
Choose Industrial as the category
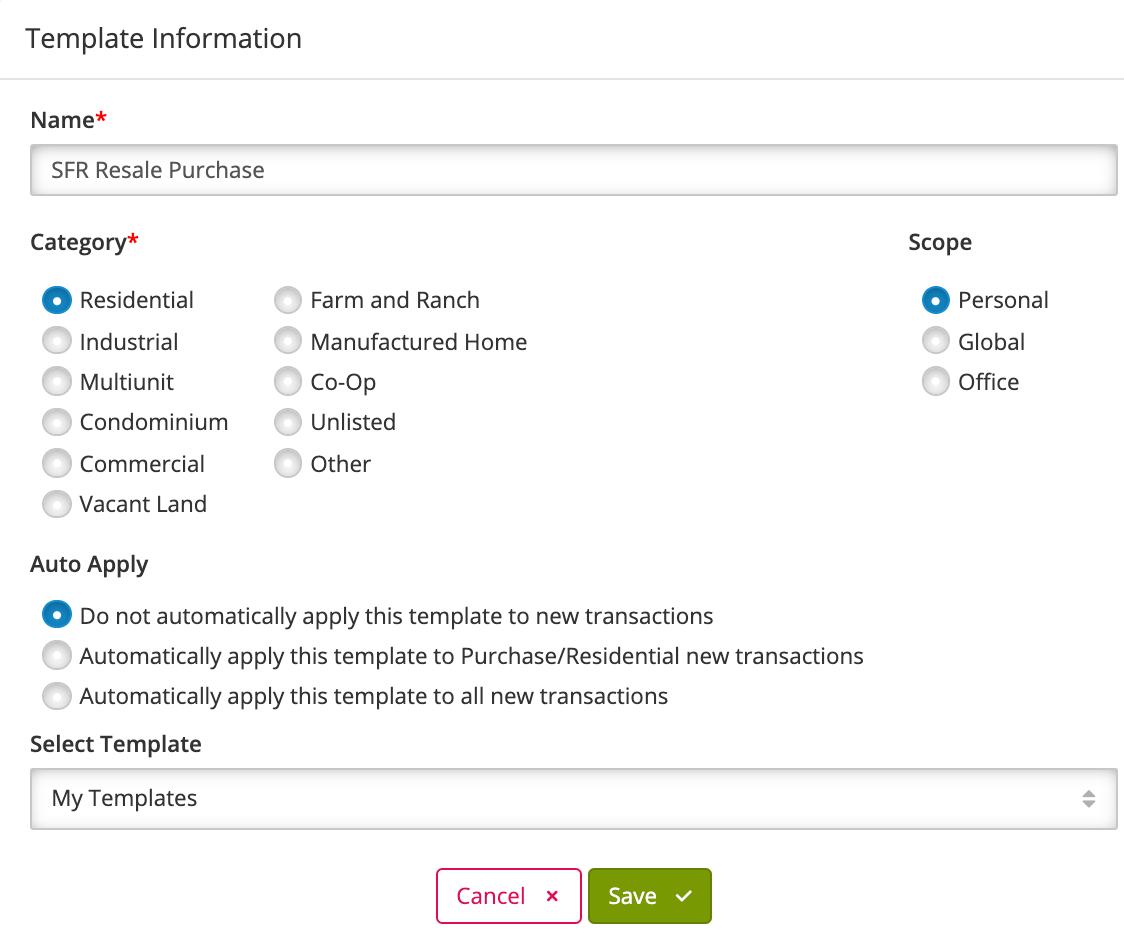coord(57,341)
